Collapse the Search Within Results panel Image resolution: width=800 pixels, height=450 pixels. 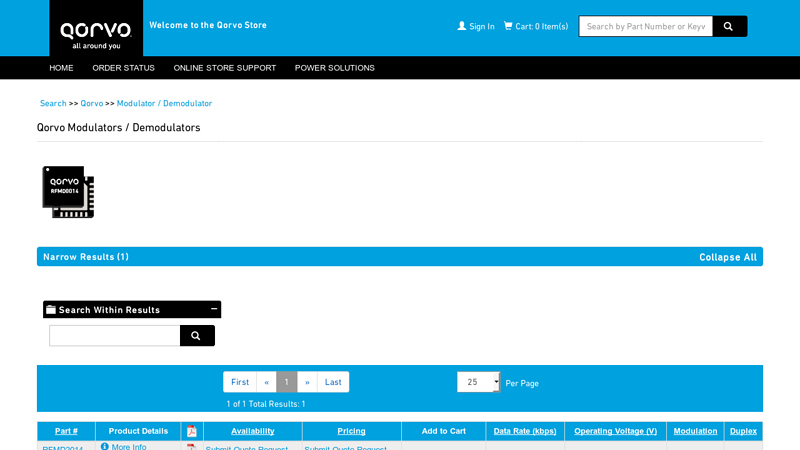click(x=214, y=309)
